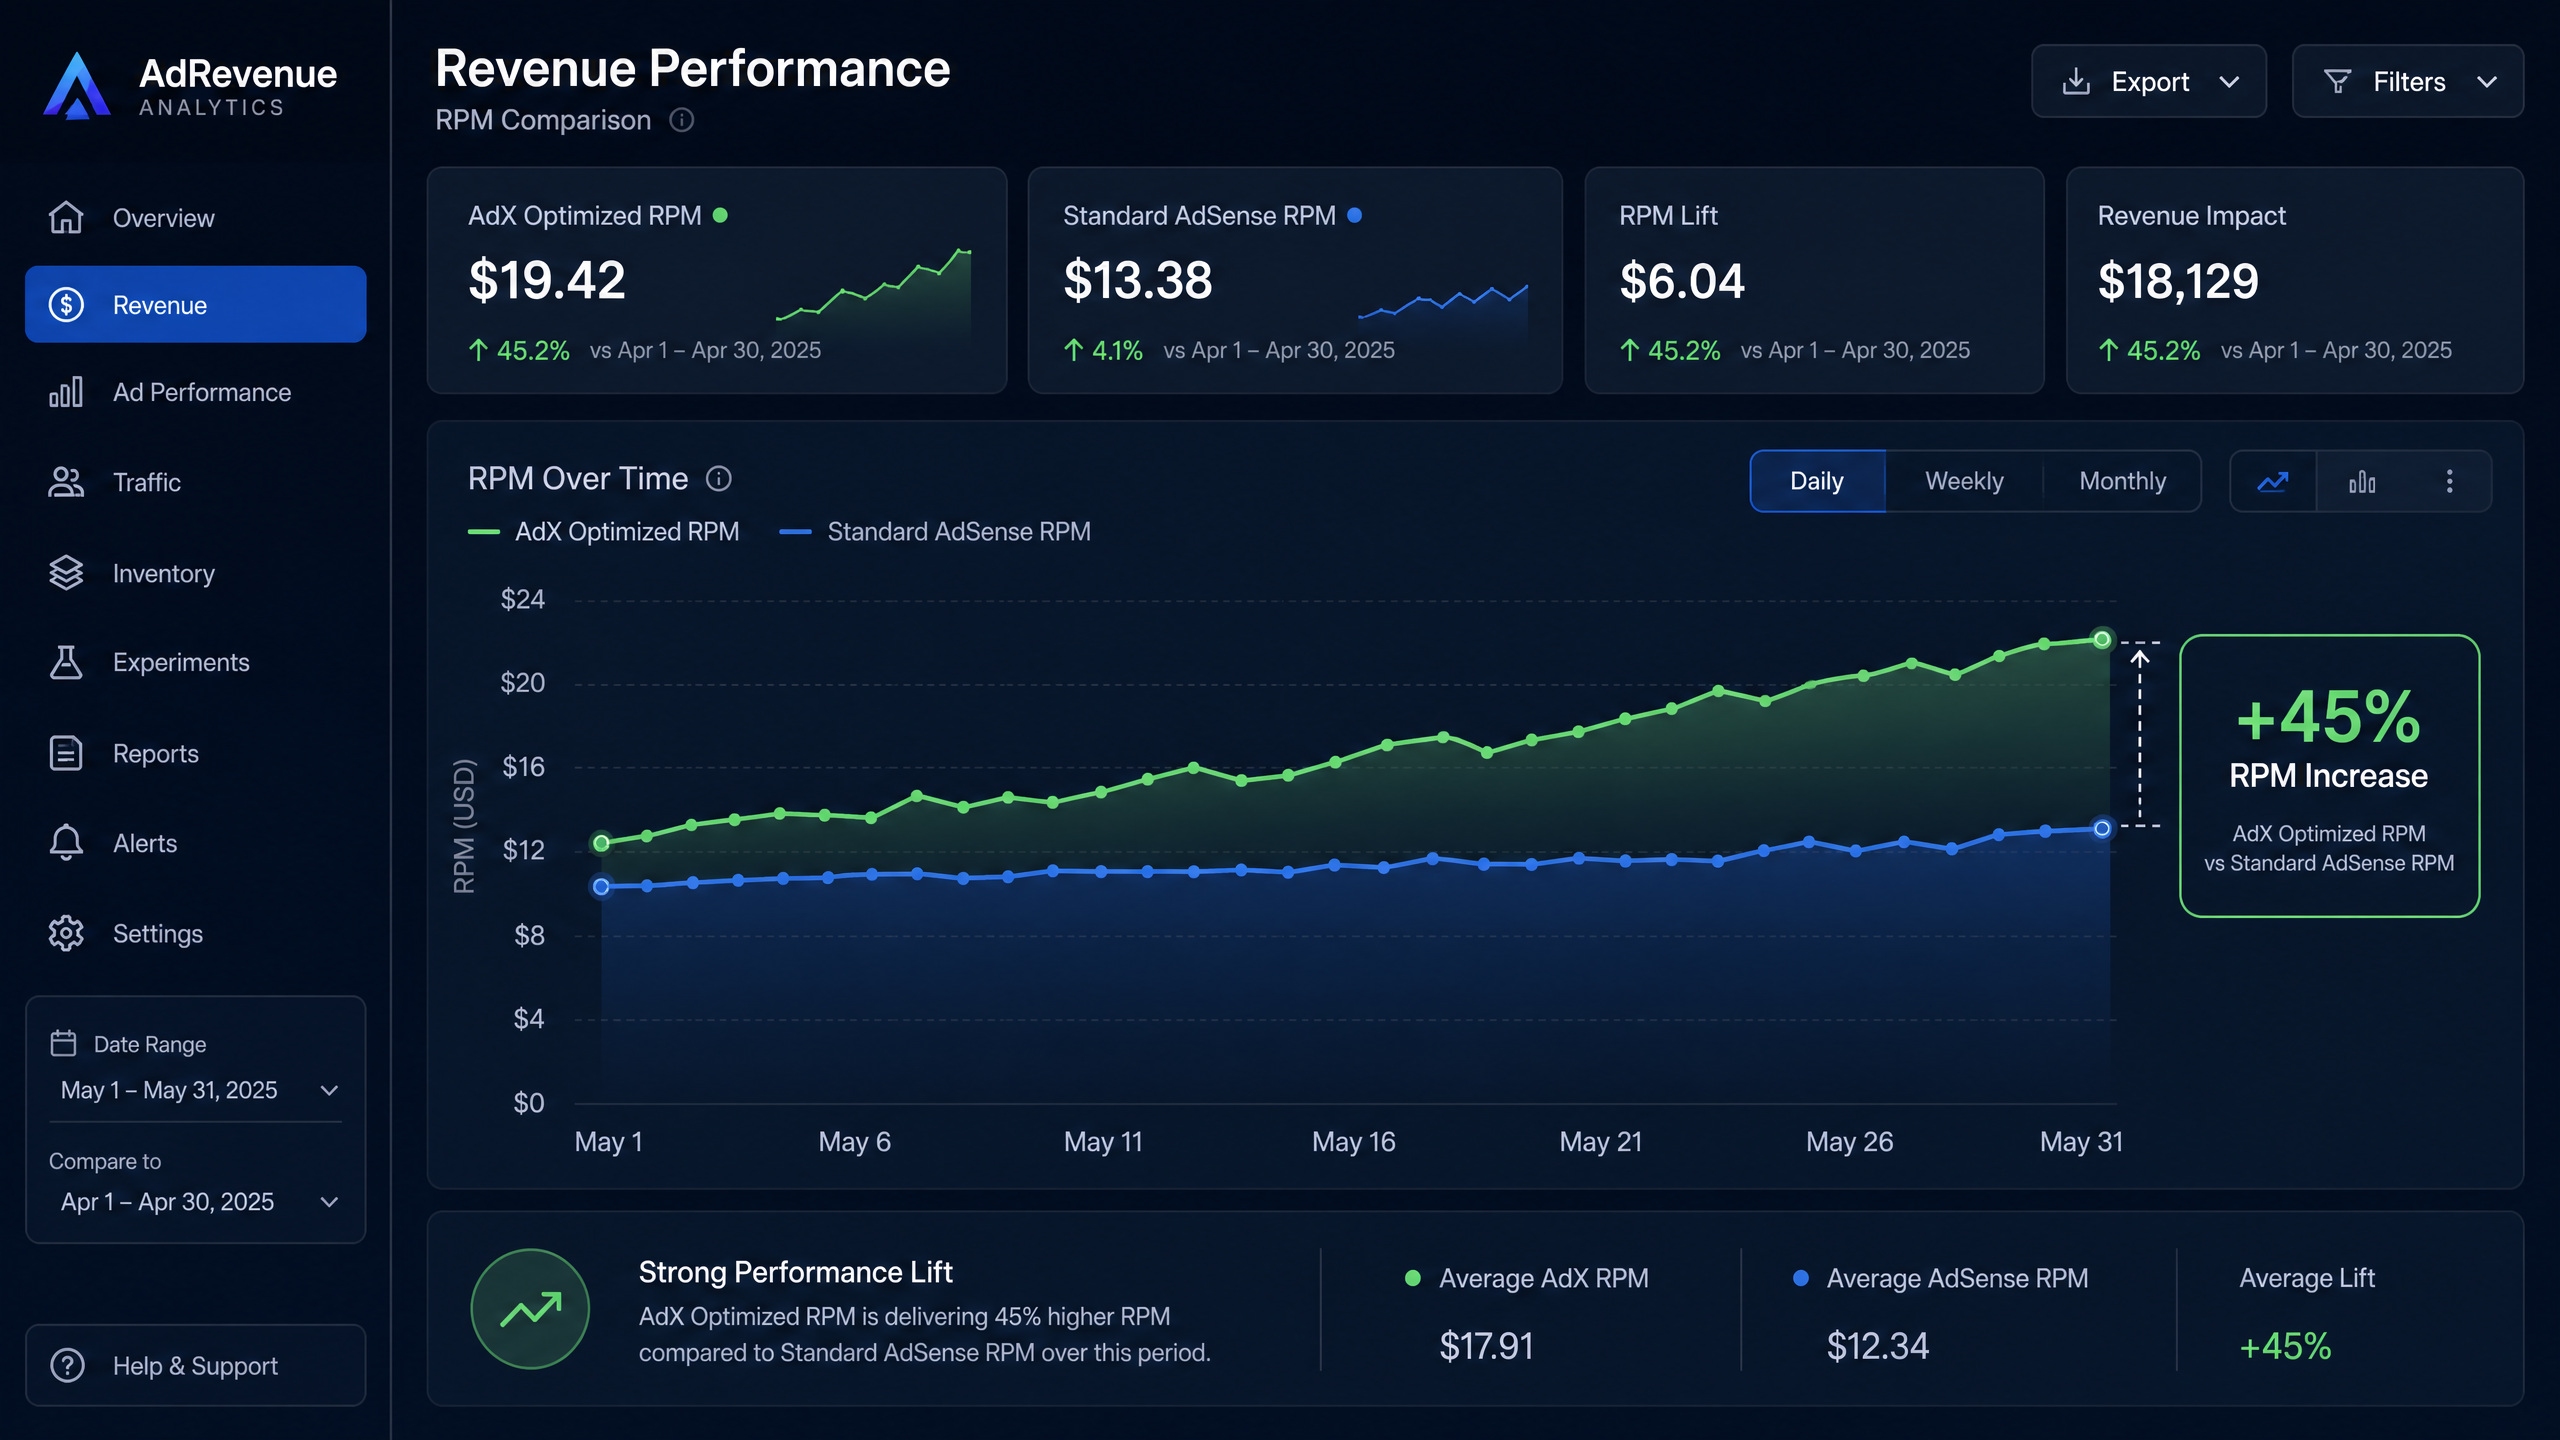Go to Overview in sidebar
2560x1440 pixels.
196,217
